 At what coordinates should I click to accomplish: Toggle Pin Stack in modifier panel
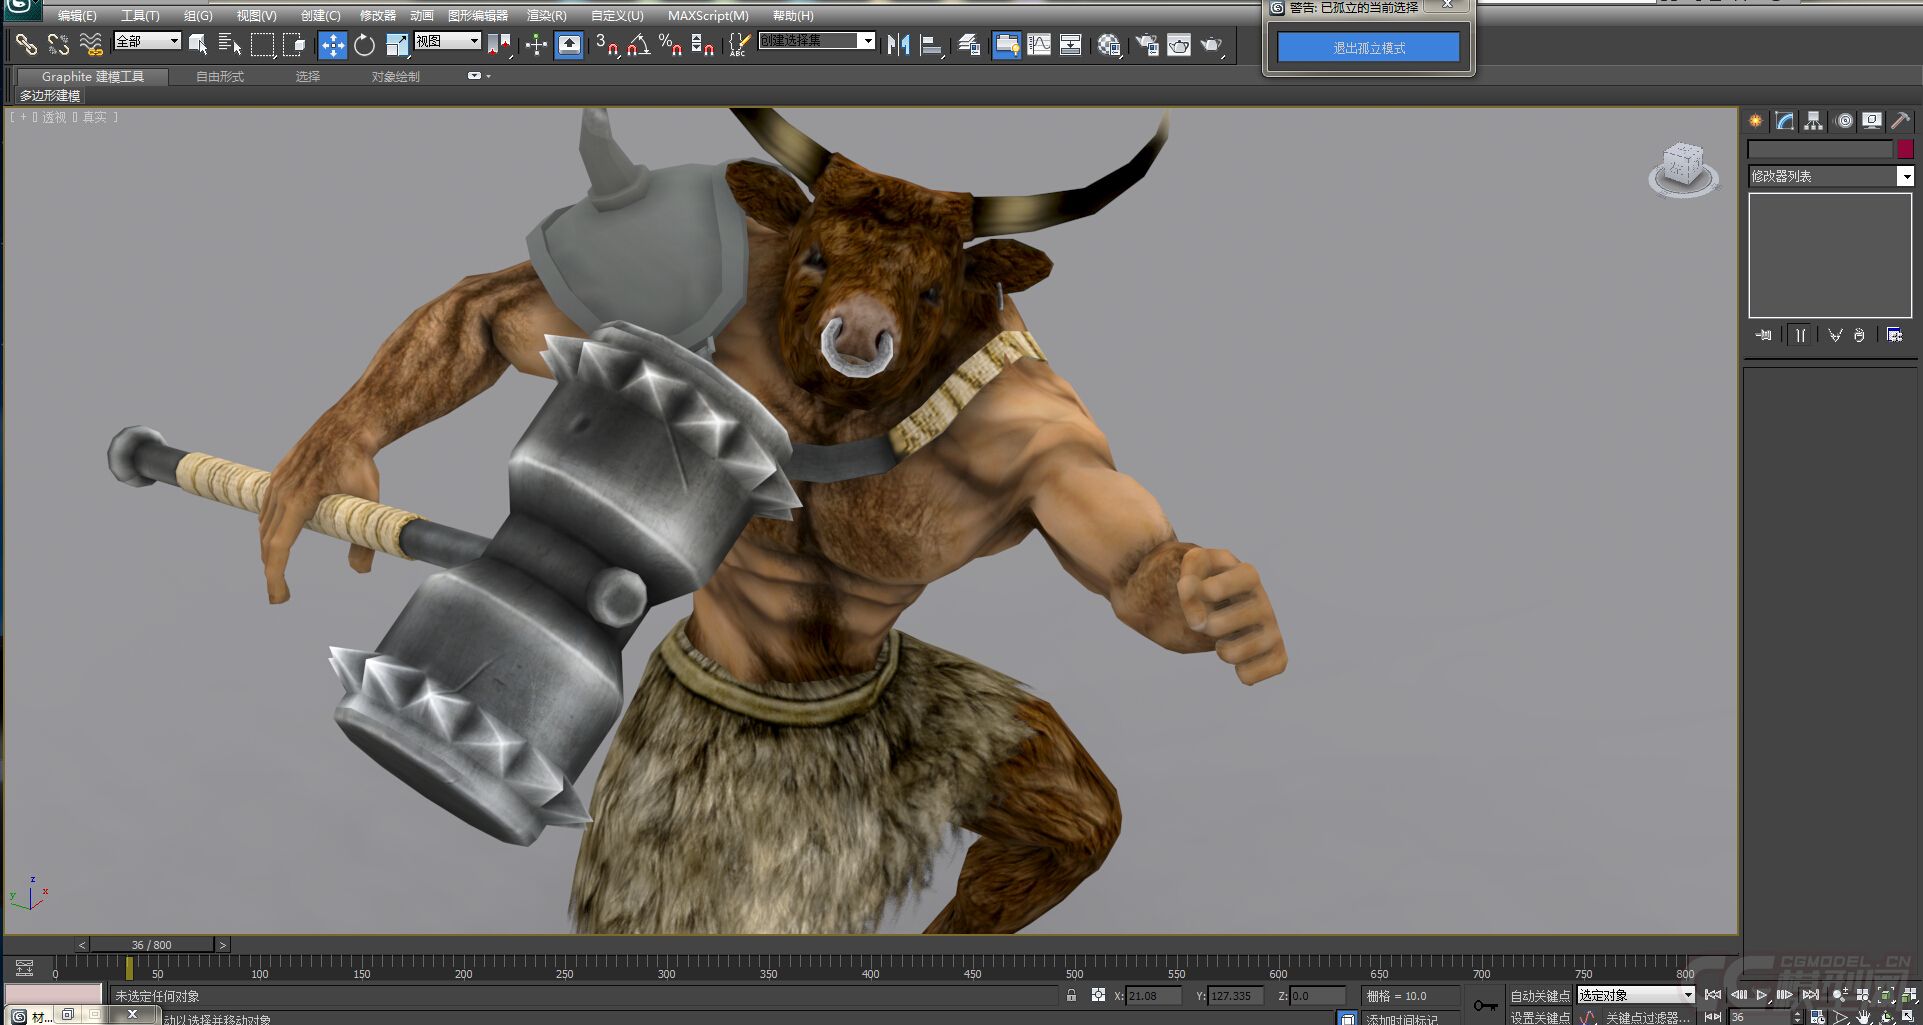pos(1764,335)
